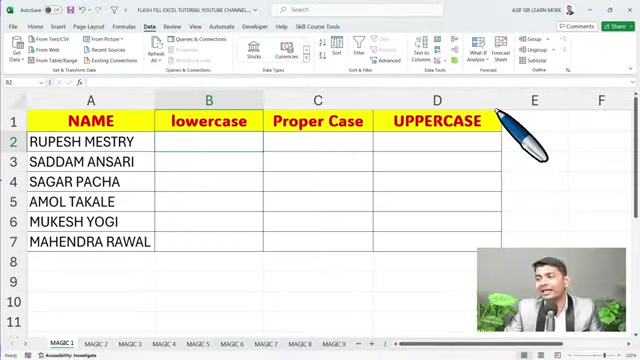Expand the Get Data dropdown

pyautogui.click(x=16, y=49)
